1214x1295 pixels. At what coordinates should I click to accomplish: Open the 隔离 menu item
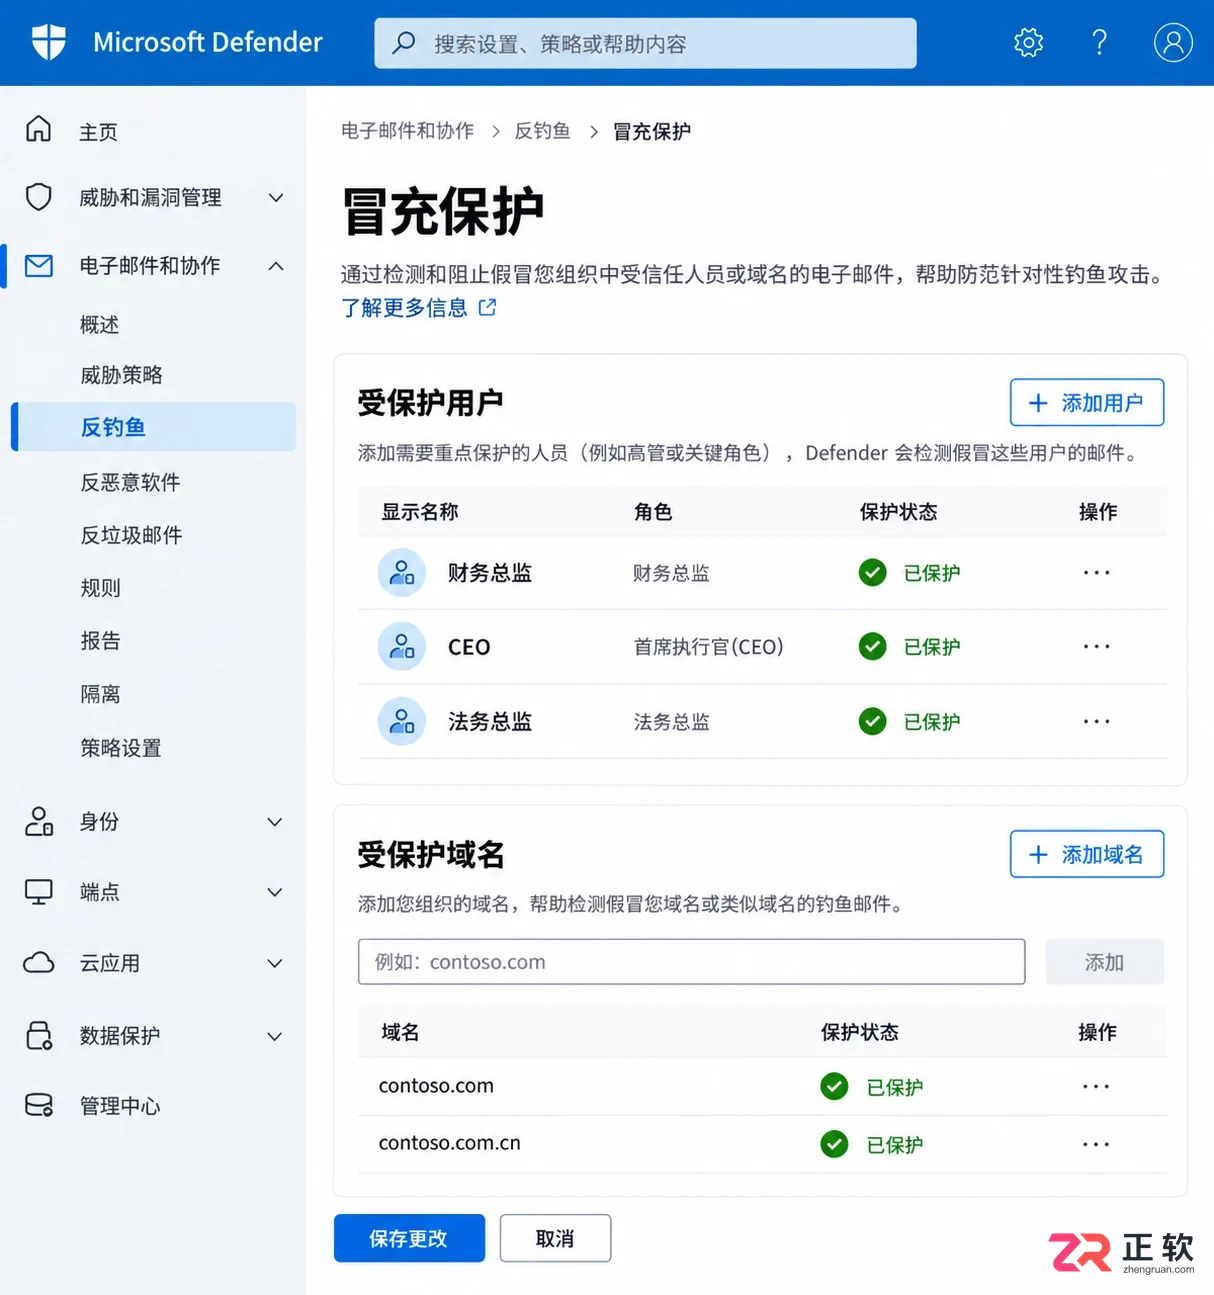tap(100, 694)
